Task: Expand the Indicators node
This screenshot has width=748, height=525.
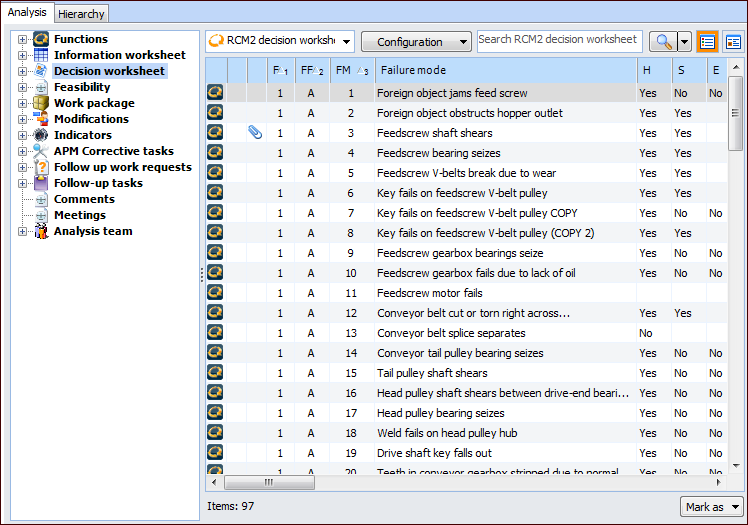Action: [22, 135]
